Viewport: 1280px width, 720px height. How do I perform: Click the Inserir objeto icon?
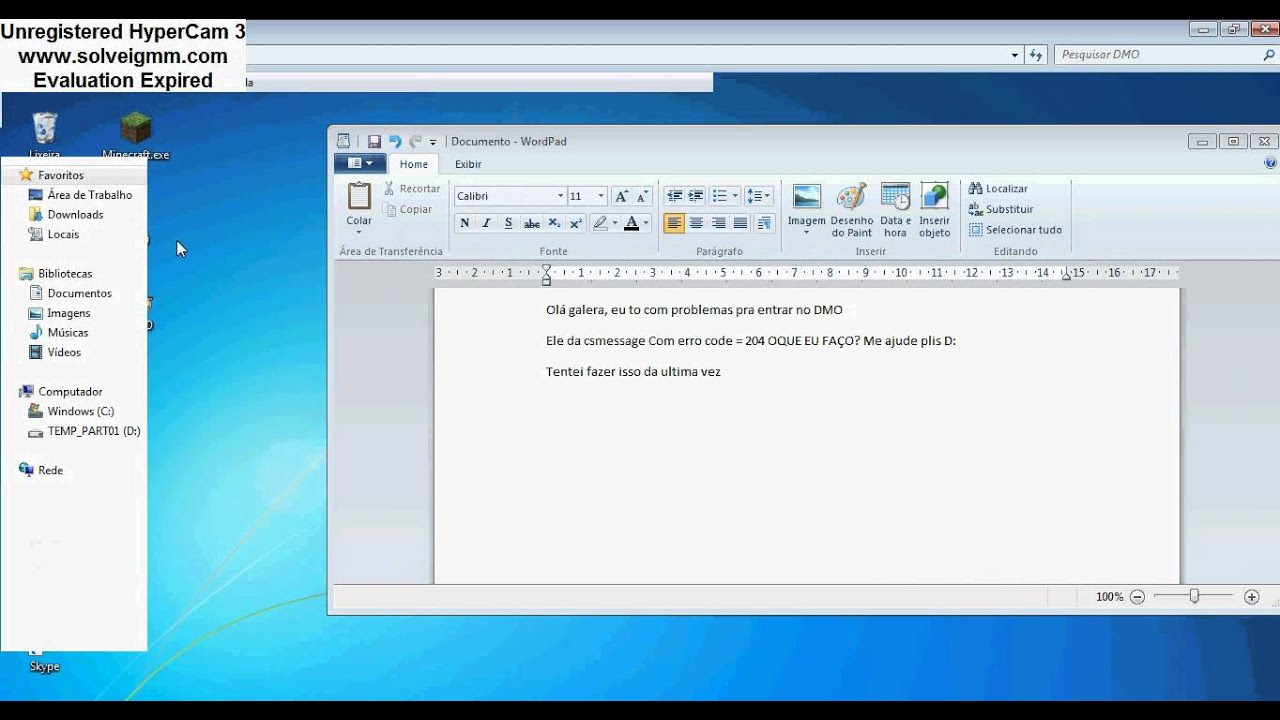(x=934, y=197)
